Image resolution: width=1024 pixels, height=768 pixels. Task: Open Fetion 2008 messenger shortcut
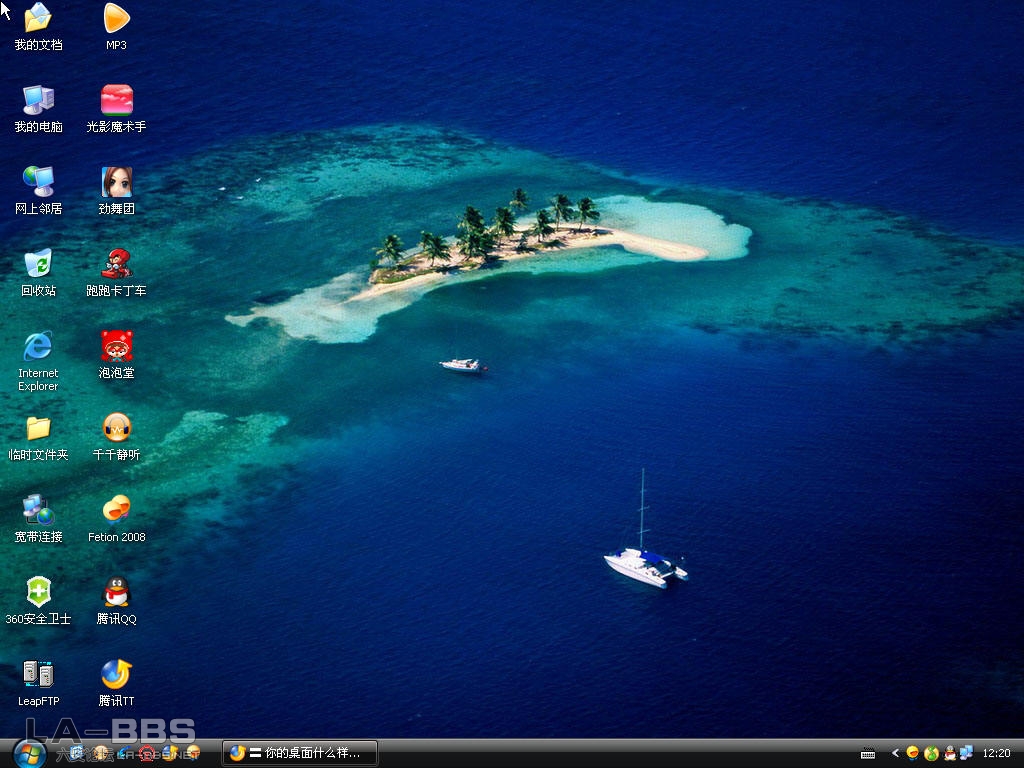116,511
